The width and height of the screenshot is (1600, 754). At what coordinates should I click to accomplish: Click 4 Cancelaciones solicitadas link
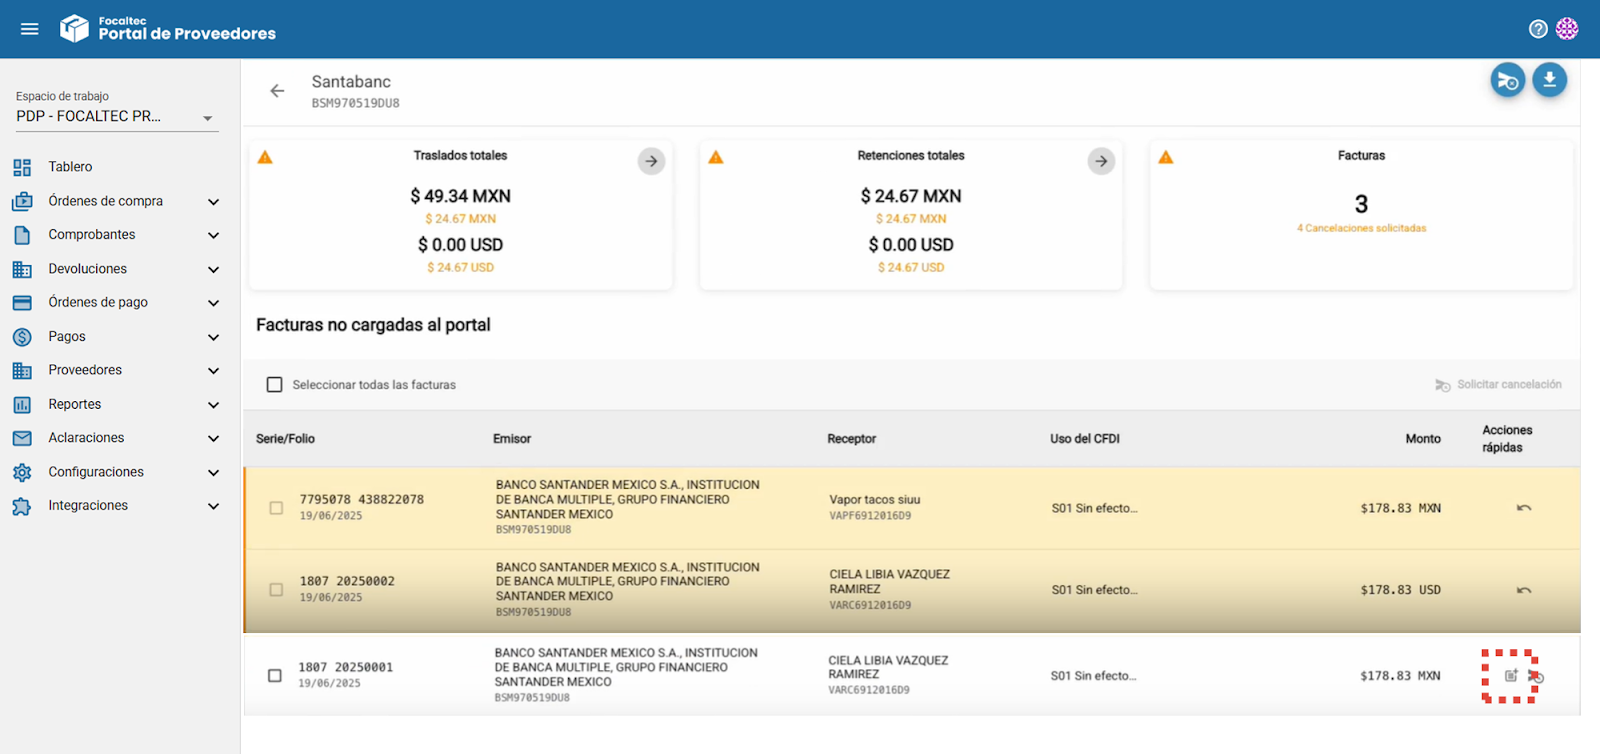1361,228
